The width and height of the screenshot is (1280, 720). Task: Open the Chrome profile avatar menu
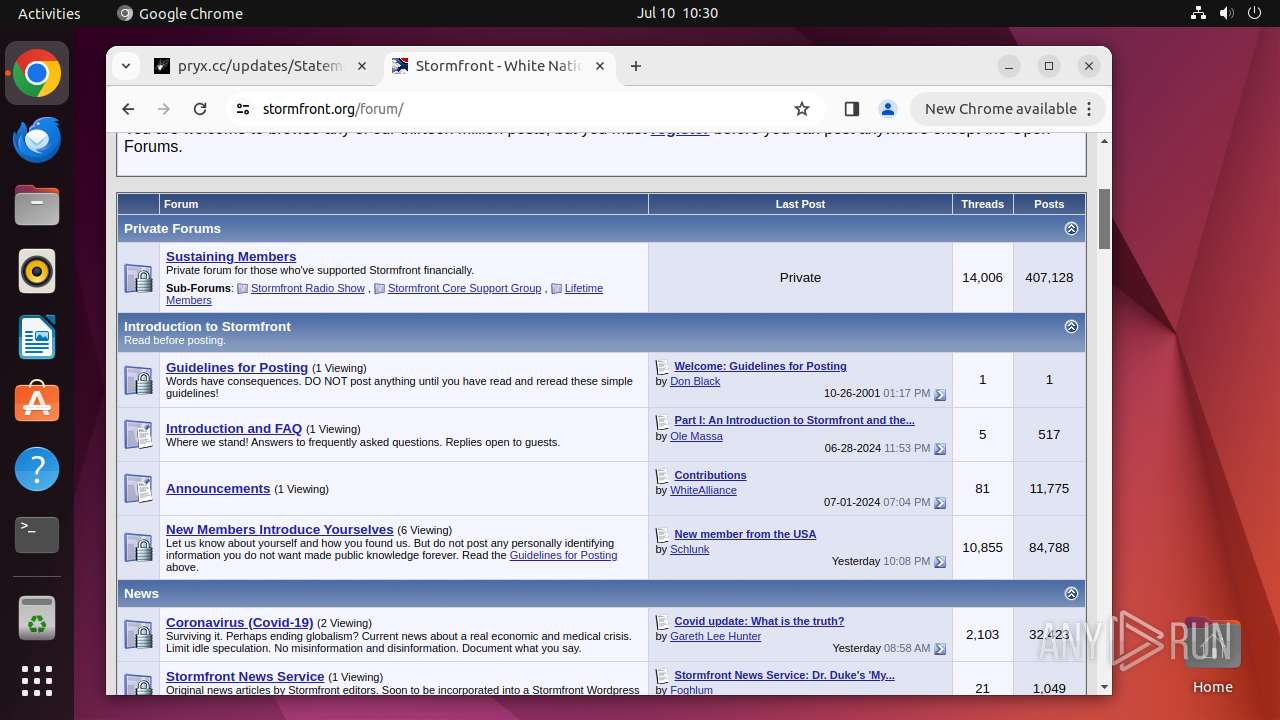pyautogui.click(x=887, y=109)
